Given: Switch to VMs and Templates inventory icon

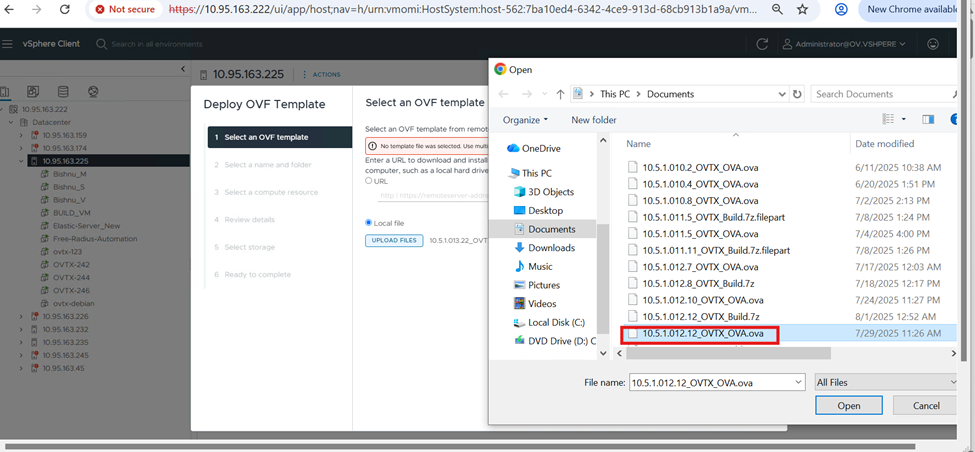Looking at the screenshot, I should tap(34, 92).
